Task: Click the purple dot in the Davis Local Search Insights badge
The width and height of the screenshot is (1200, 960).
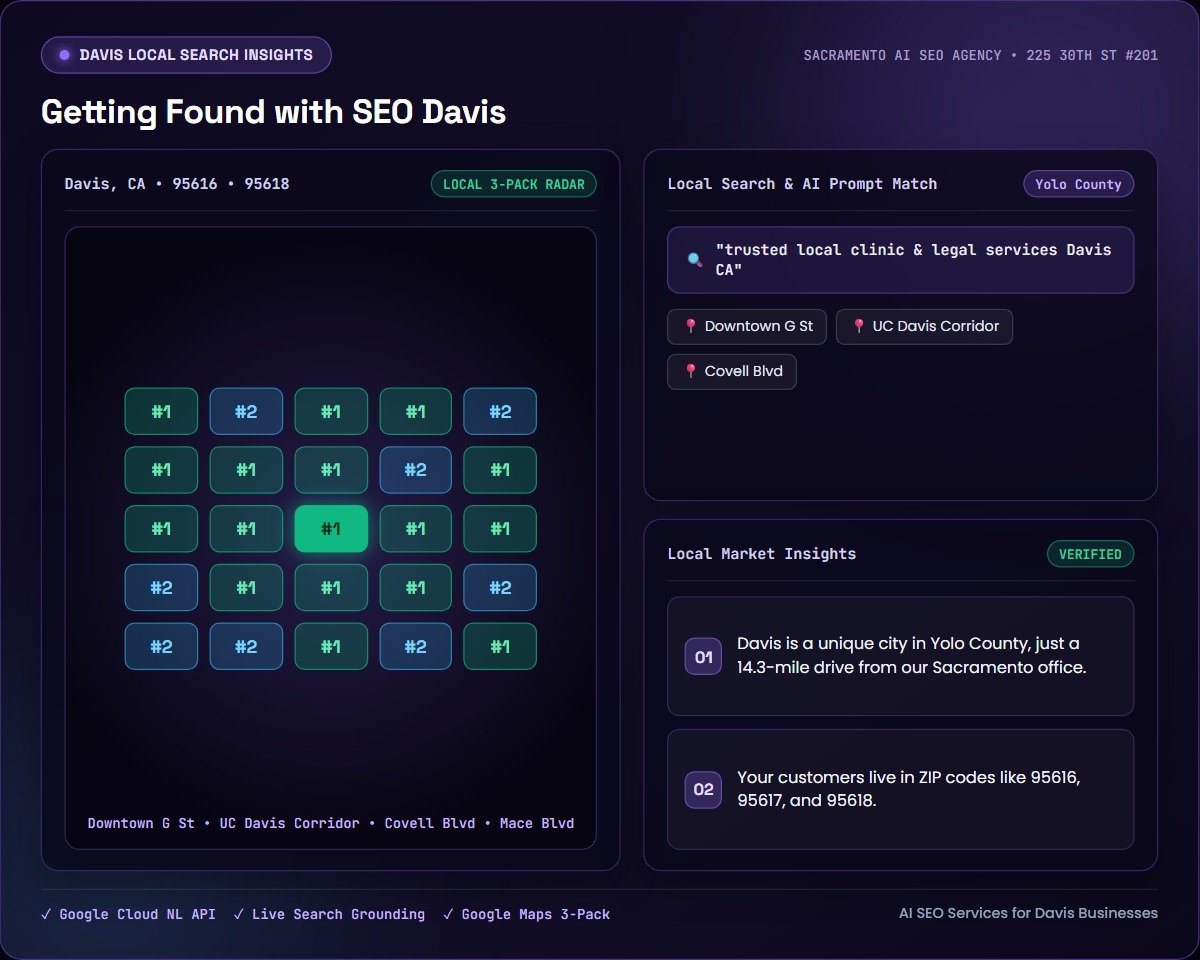Action: tap(64, 55)
